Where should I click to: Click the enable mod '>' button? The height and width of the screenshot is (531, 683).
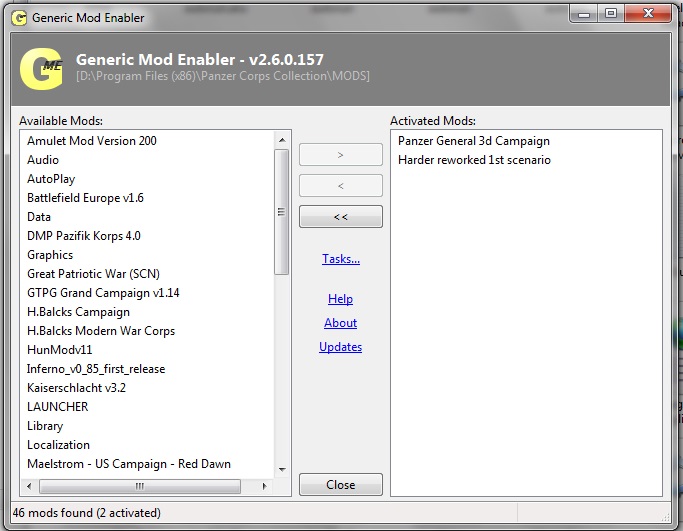[x=341, y=155]
